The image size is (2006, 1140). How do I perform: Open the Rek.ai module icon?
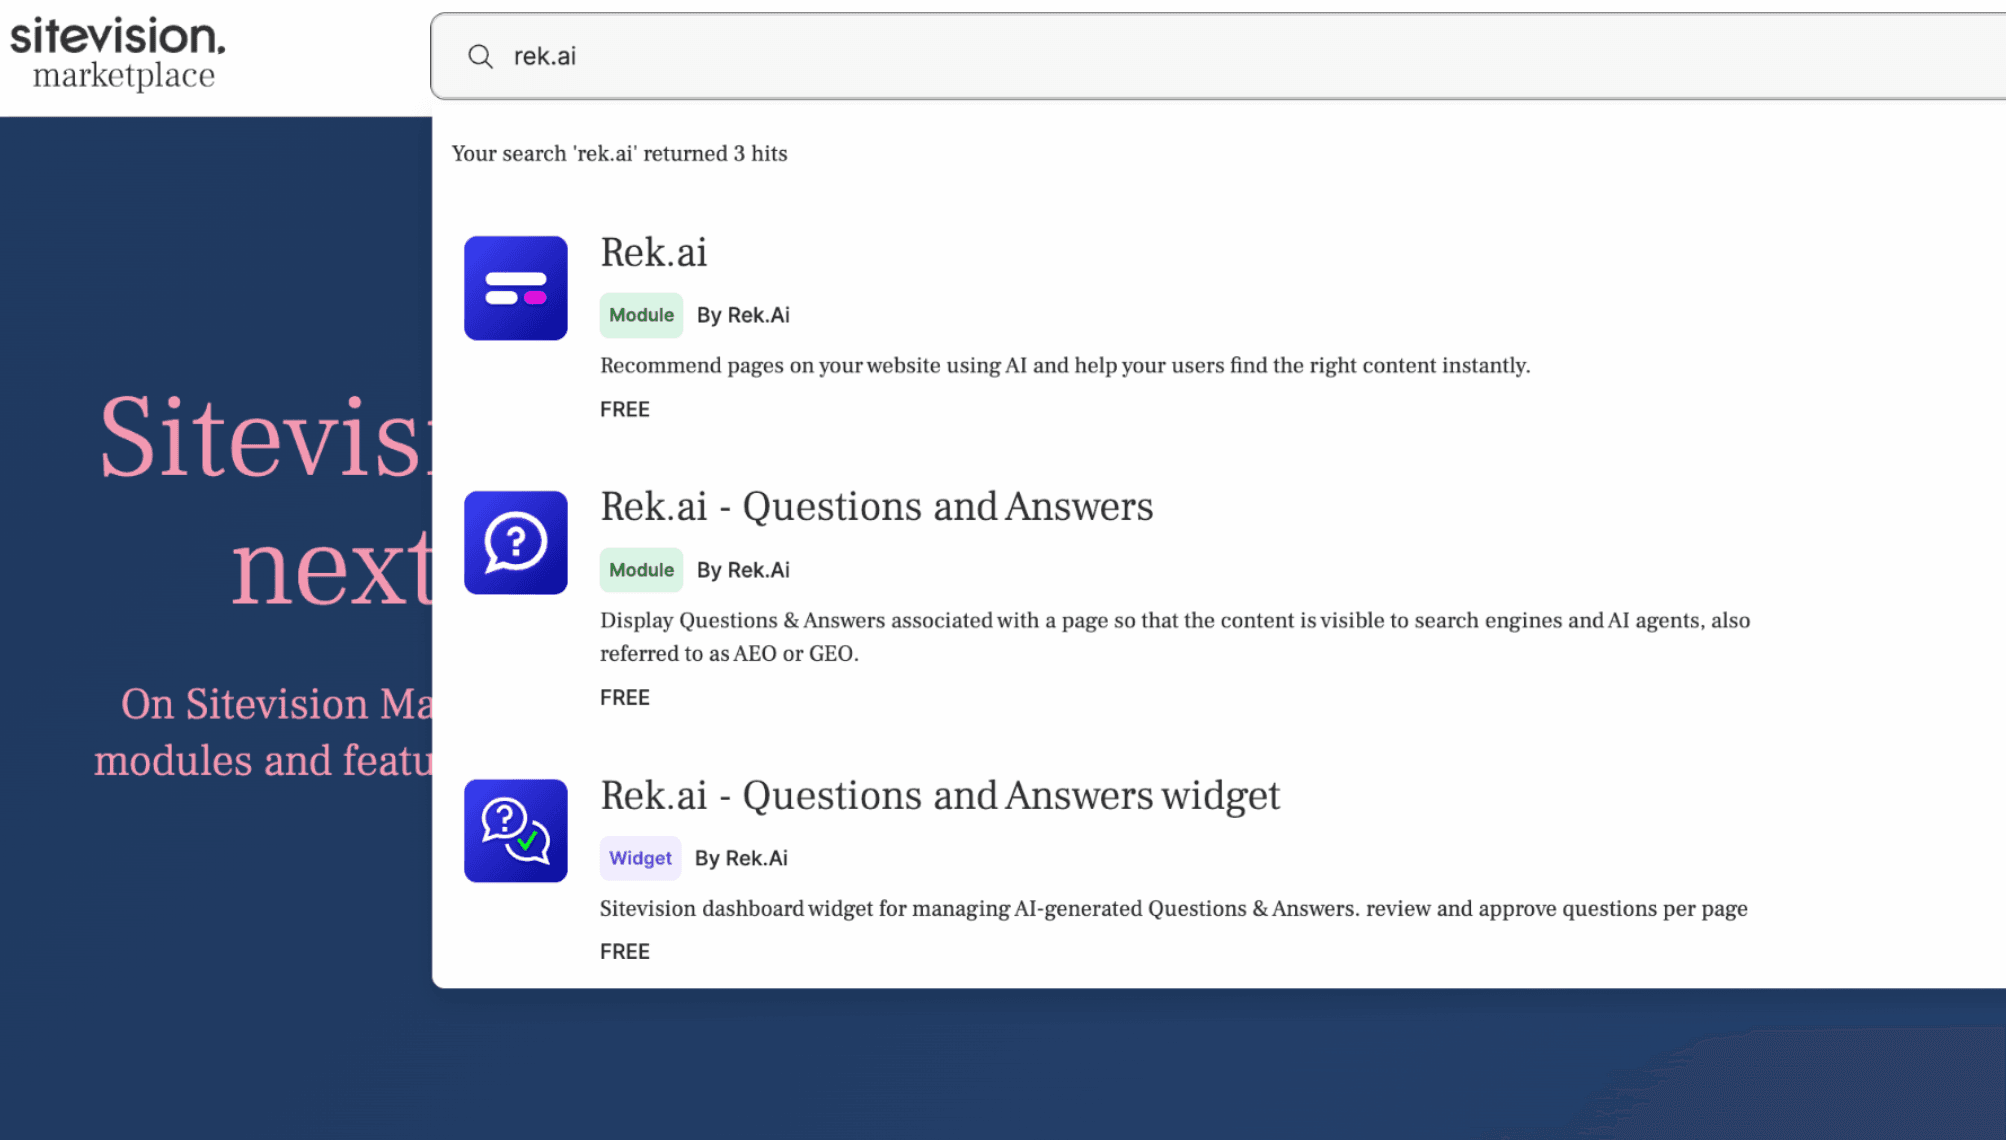[516, 288]
